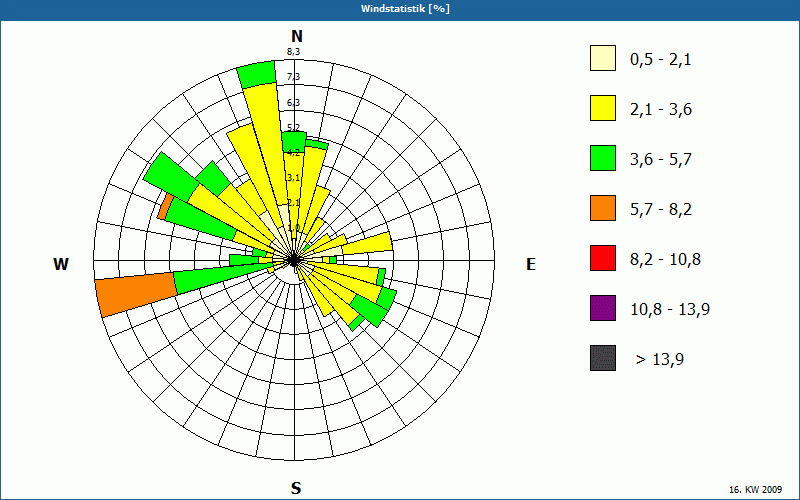Click the legend label '> 13,9'
The image size is (800, 500).
660,360
